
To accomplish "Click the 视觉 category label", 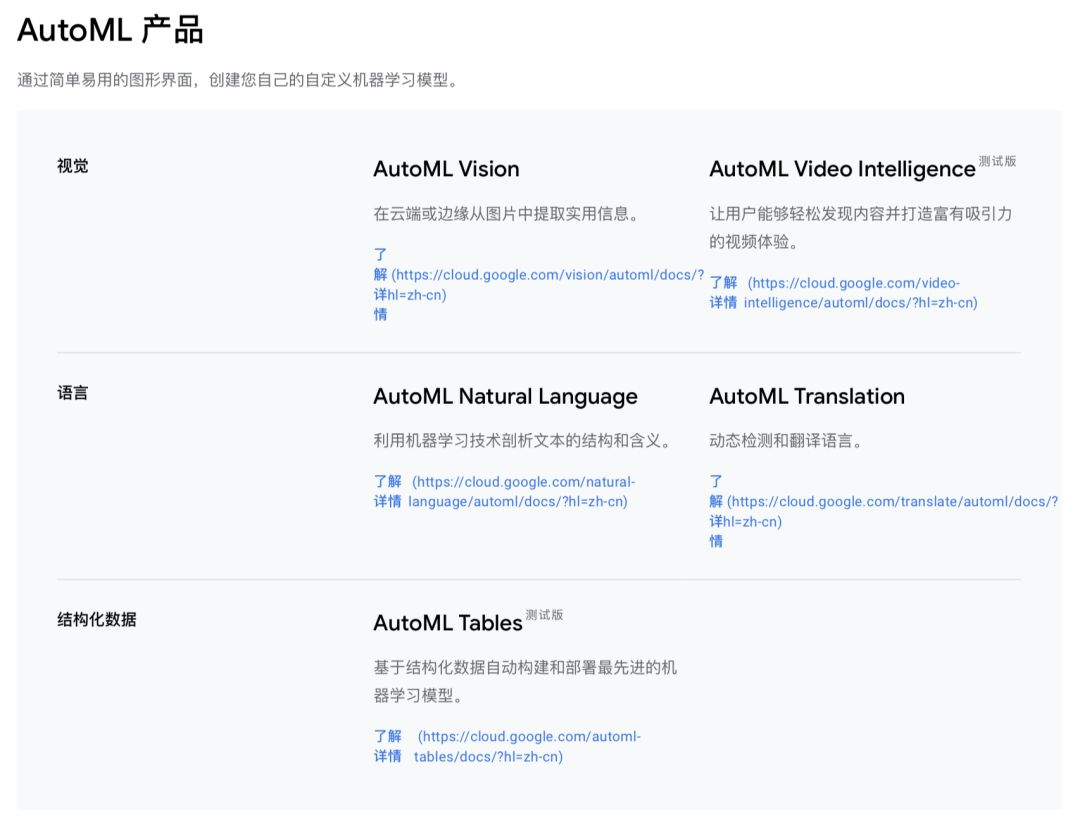I will [72, 165].
